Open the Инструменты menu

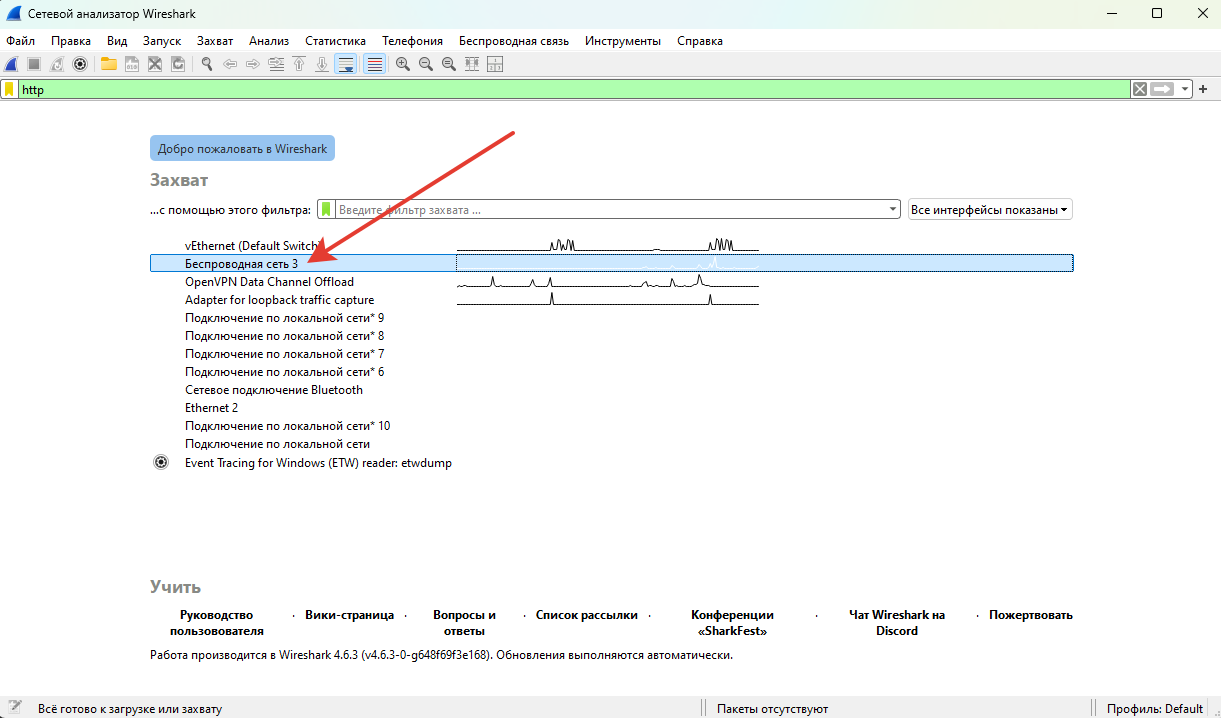point(623,41)
